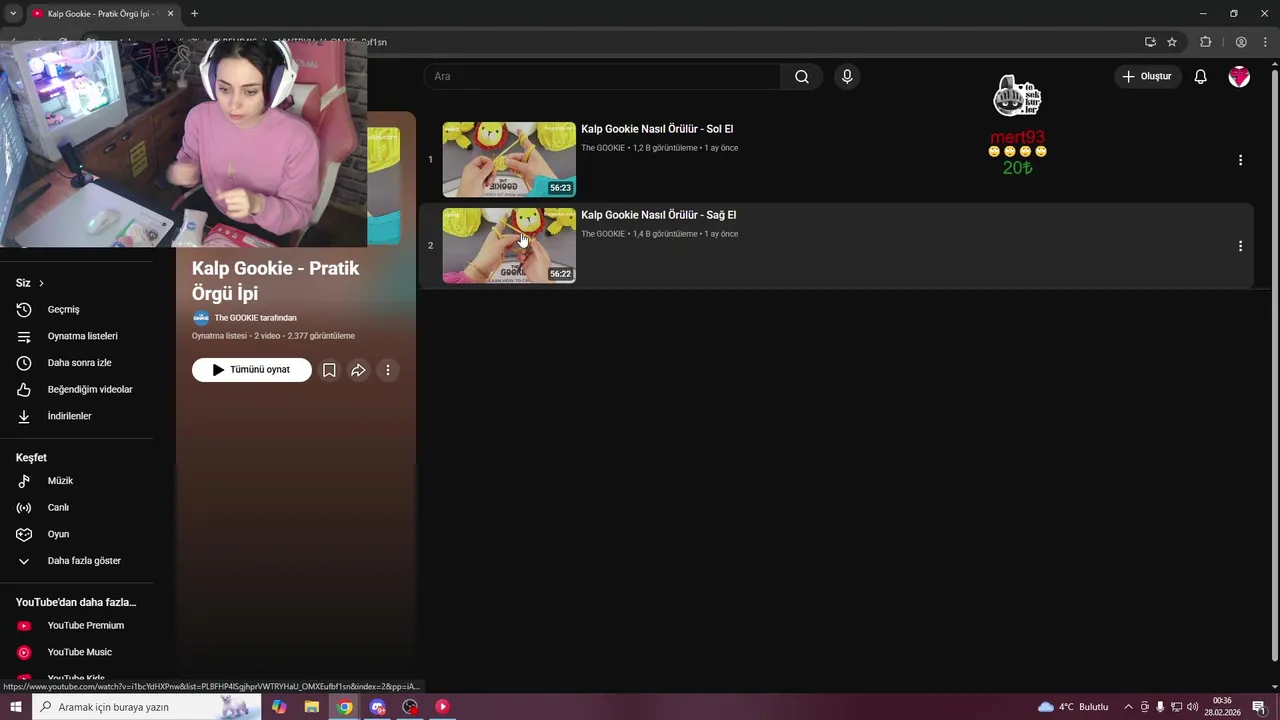Image resolution: width=1280 pixels, height=720 pixels.
Task: Open the Windows notification center icon
Action: (x=1258, y=707)
